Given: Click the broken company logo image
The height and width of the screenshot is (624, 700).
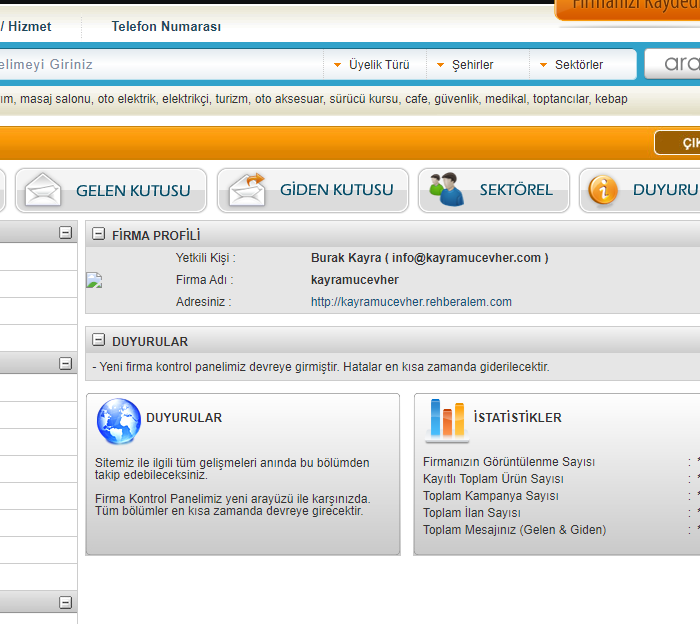Looking at the screenshot, I should (95, 281).
